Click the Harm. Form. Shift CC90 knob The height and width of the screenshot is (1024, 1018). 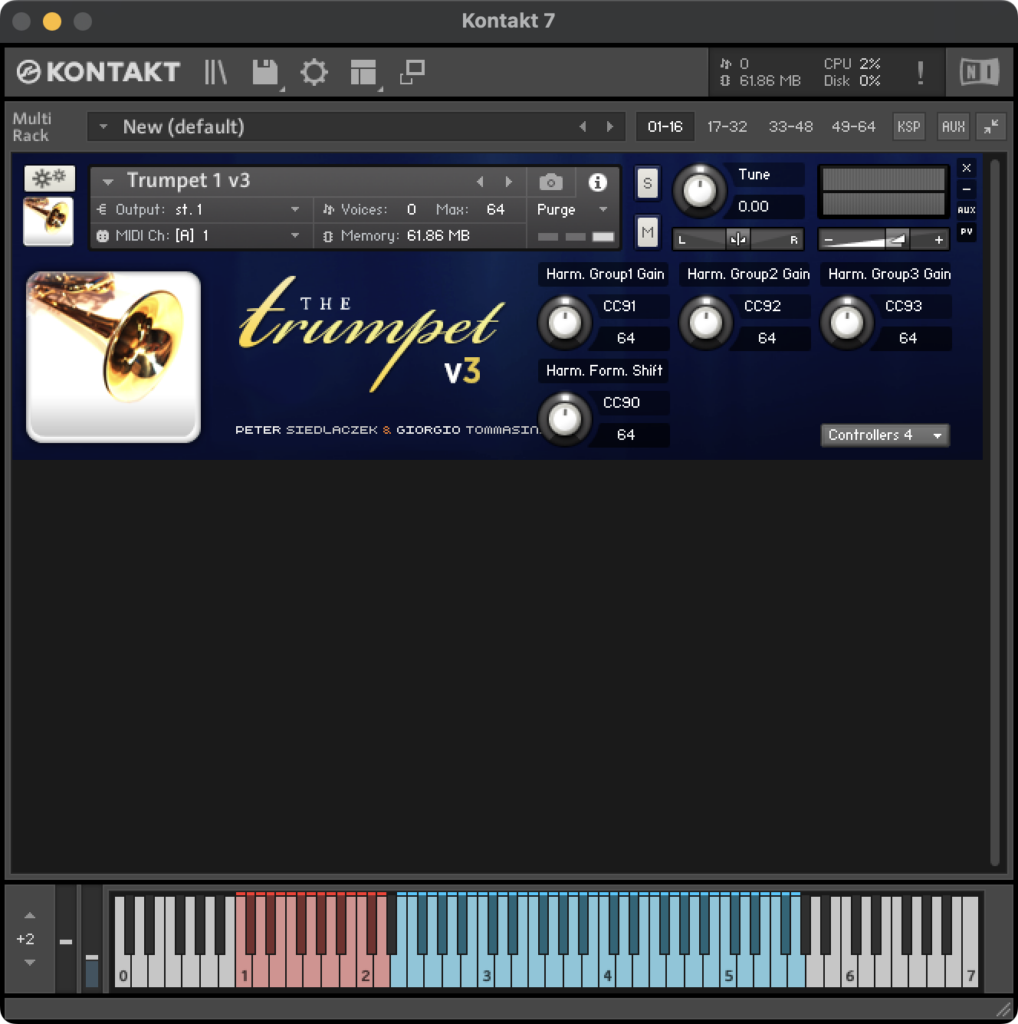(565, 419)
